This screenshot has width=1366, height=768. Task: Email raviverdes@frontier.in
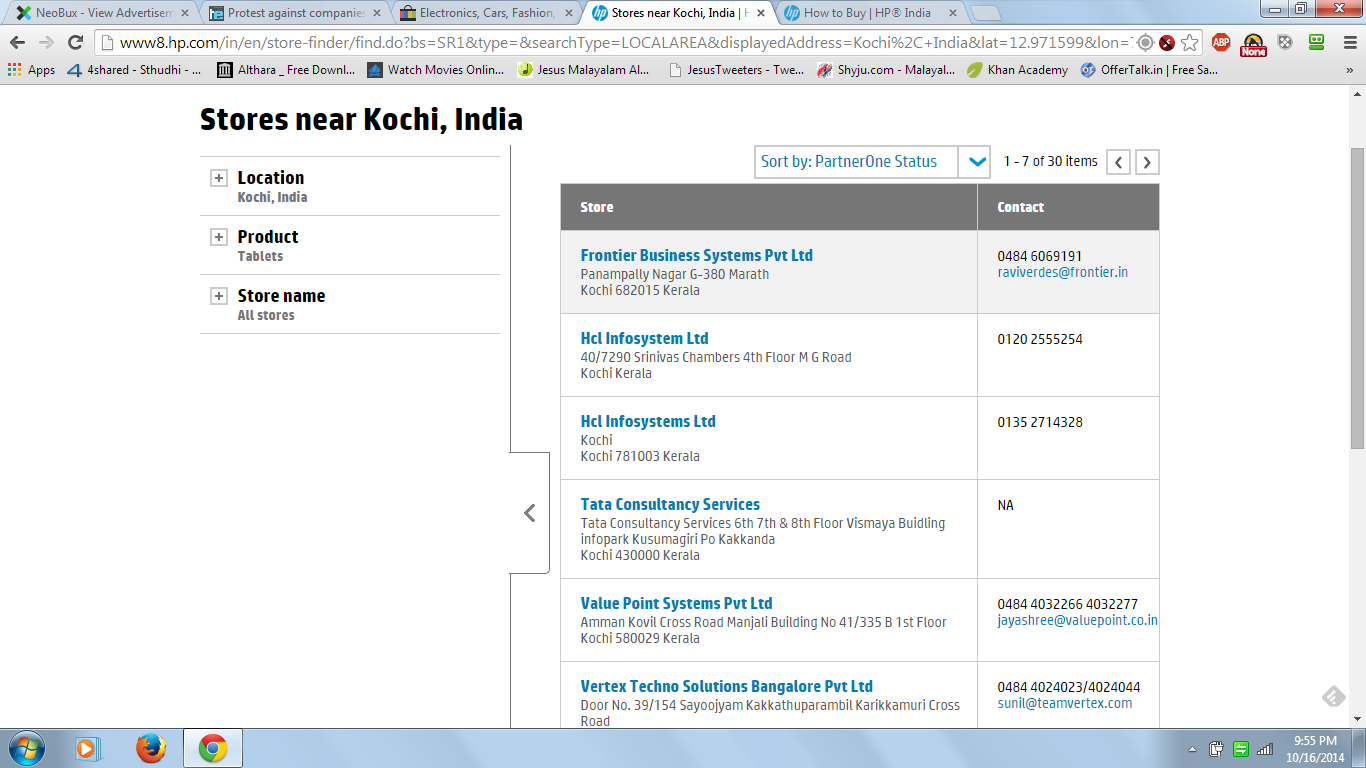(1062, 272)
